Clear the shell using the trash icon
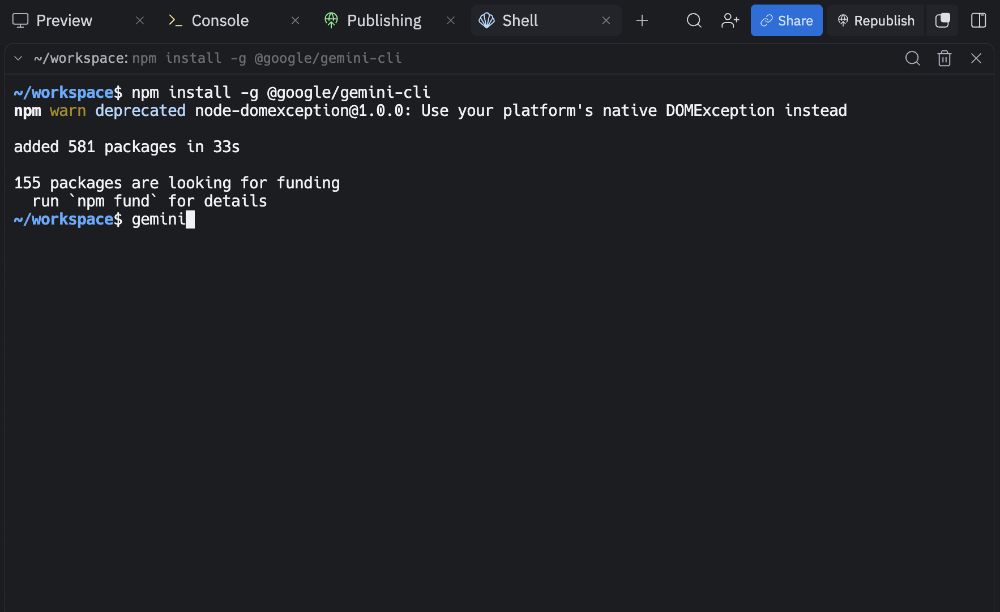1000x612 pixels. 944,58
